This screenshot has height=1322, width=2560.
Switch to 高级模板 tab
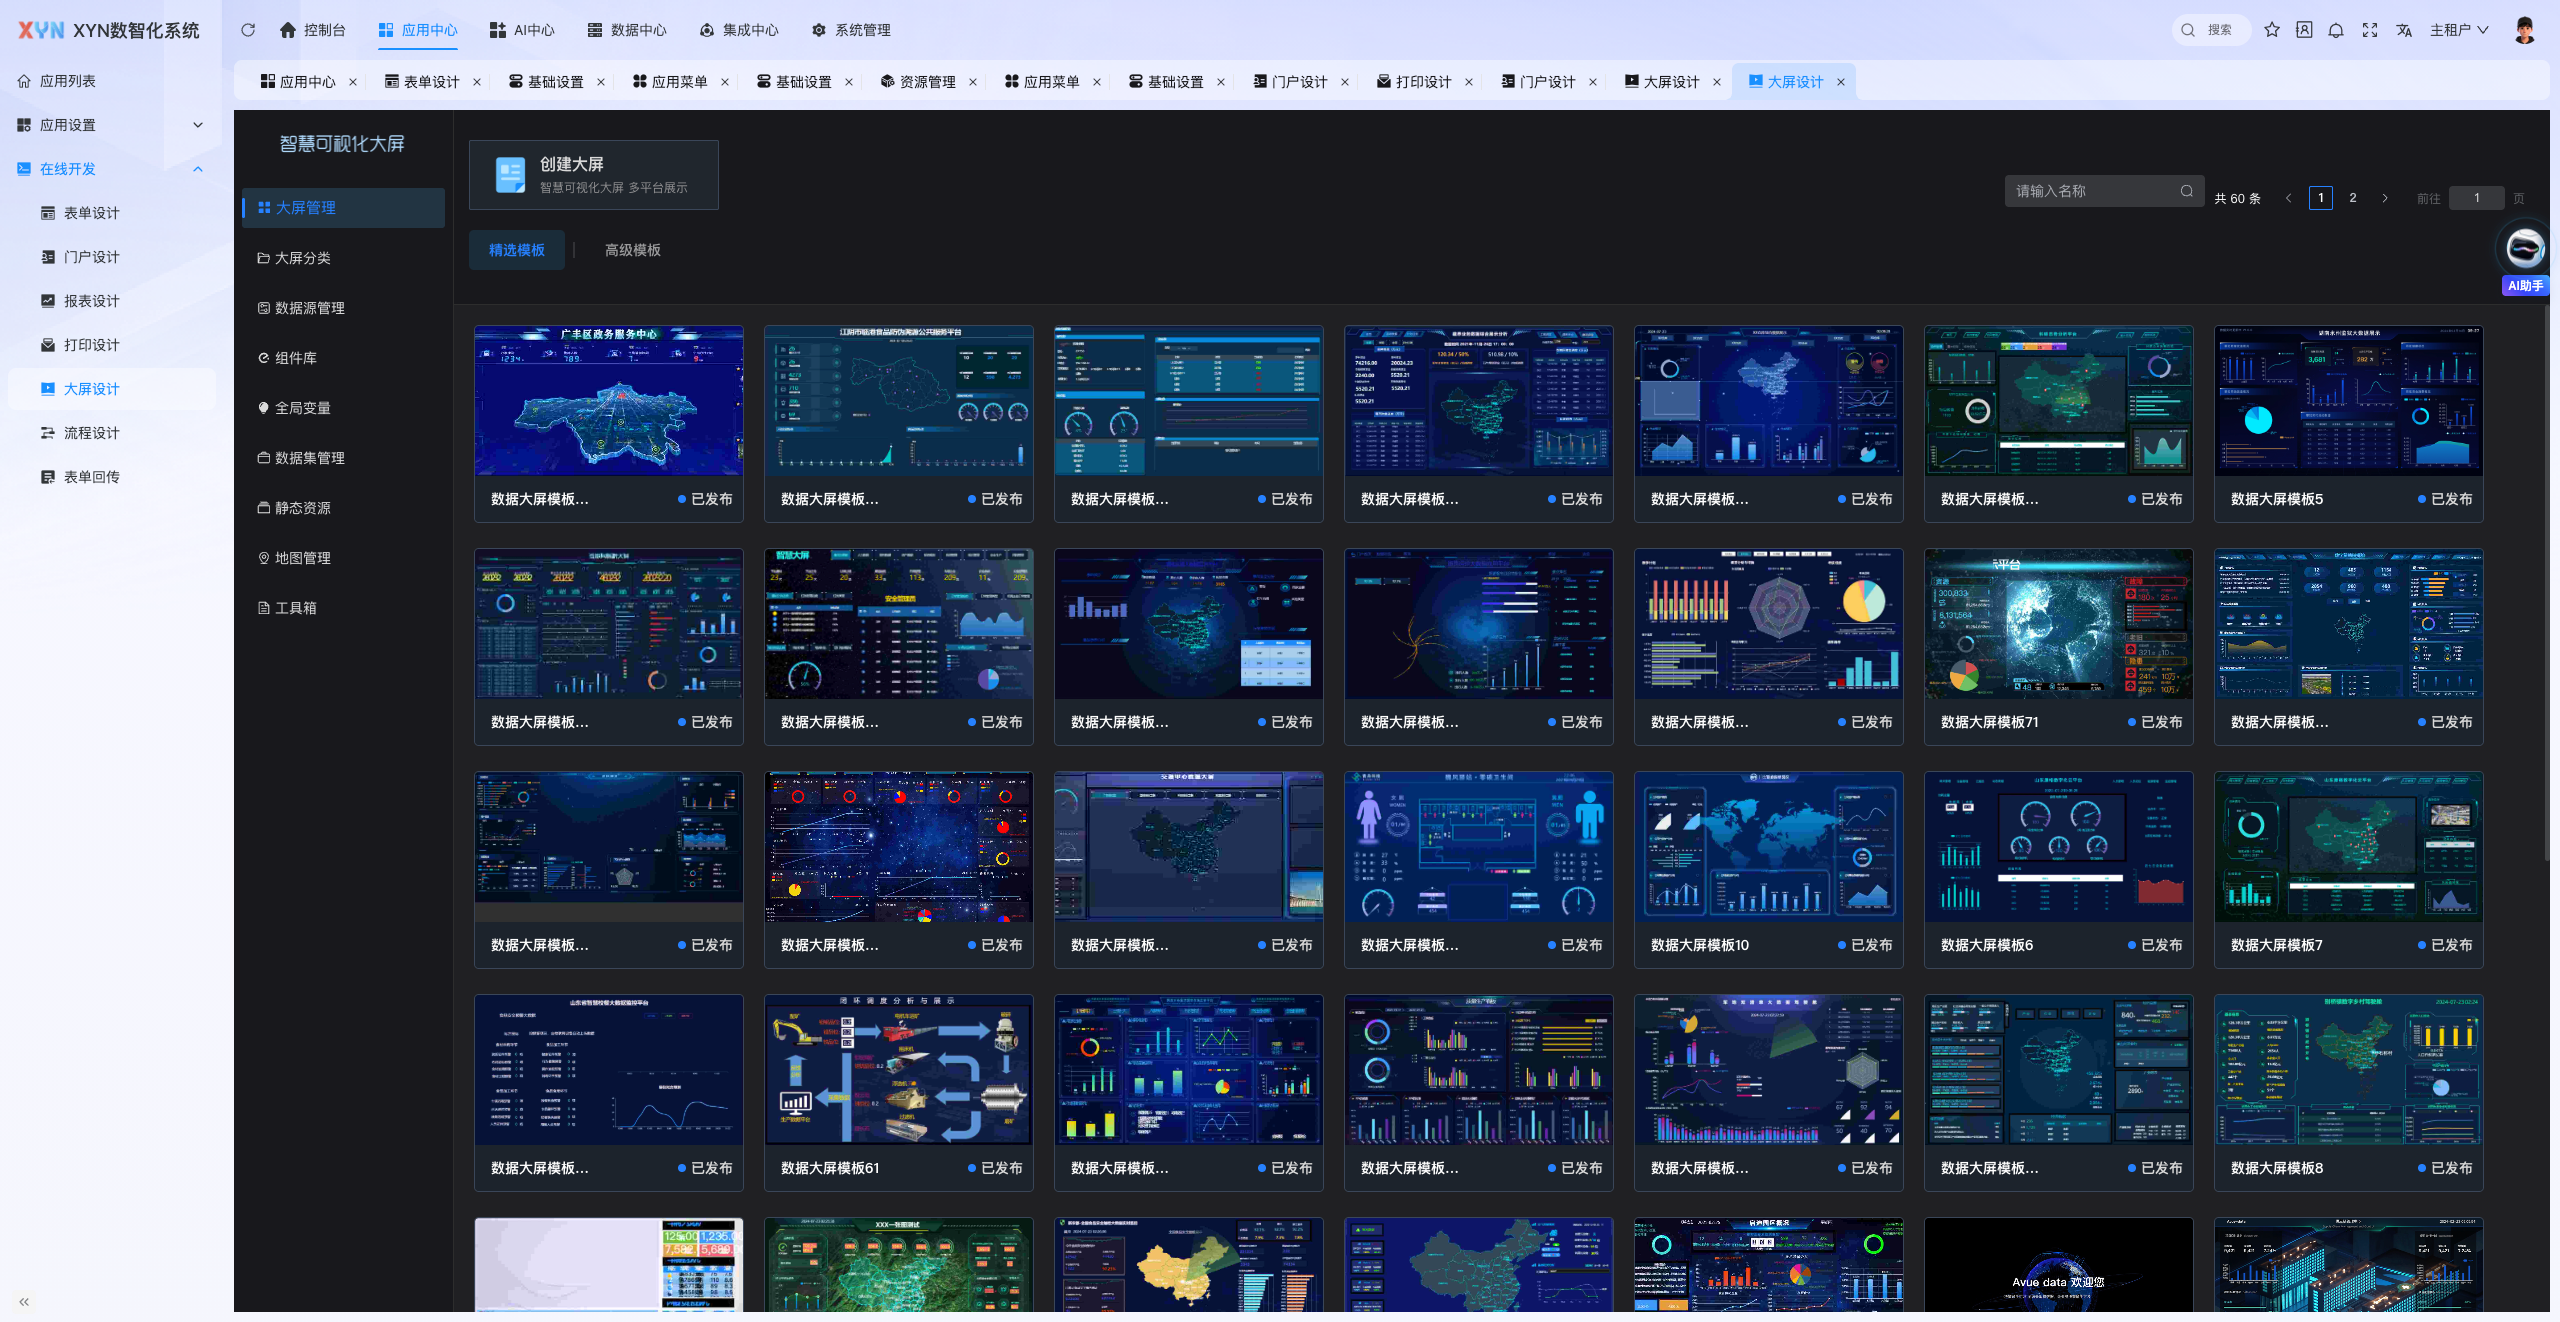click(633, 250)
